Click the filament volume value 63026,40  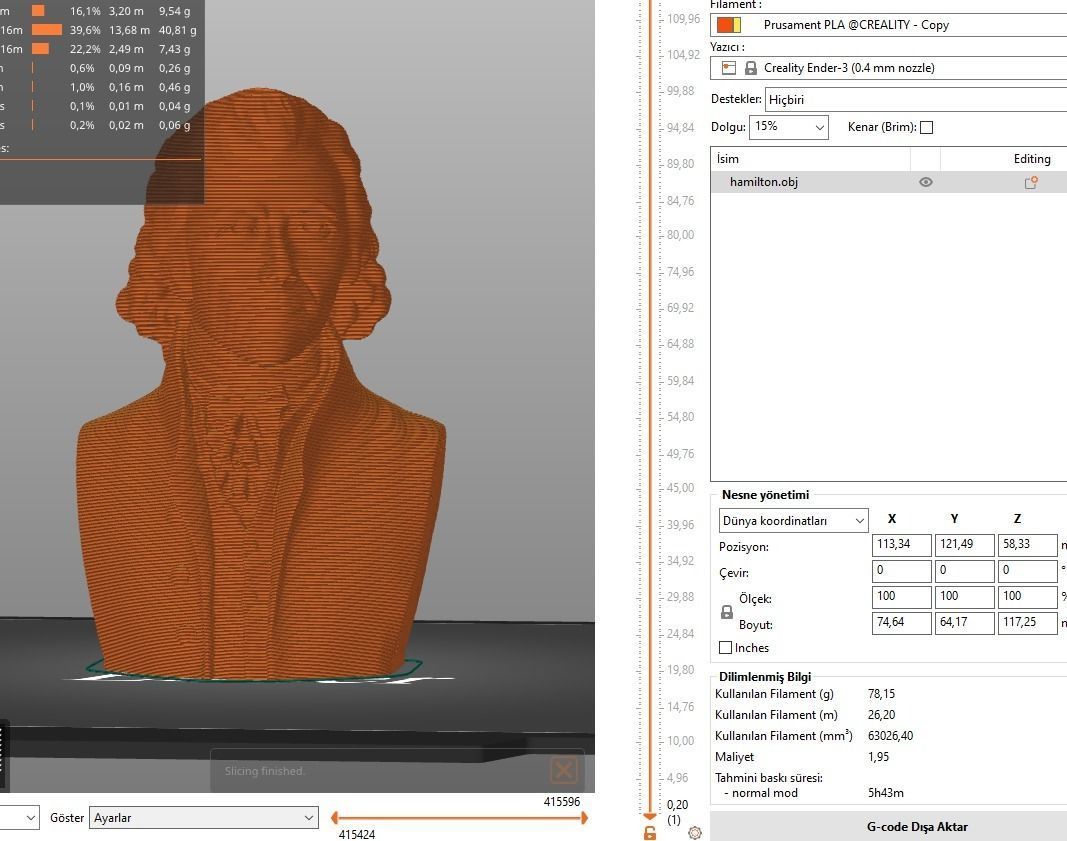click(x=891, y=736)
